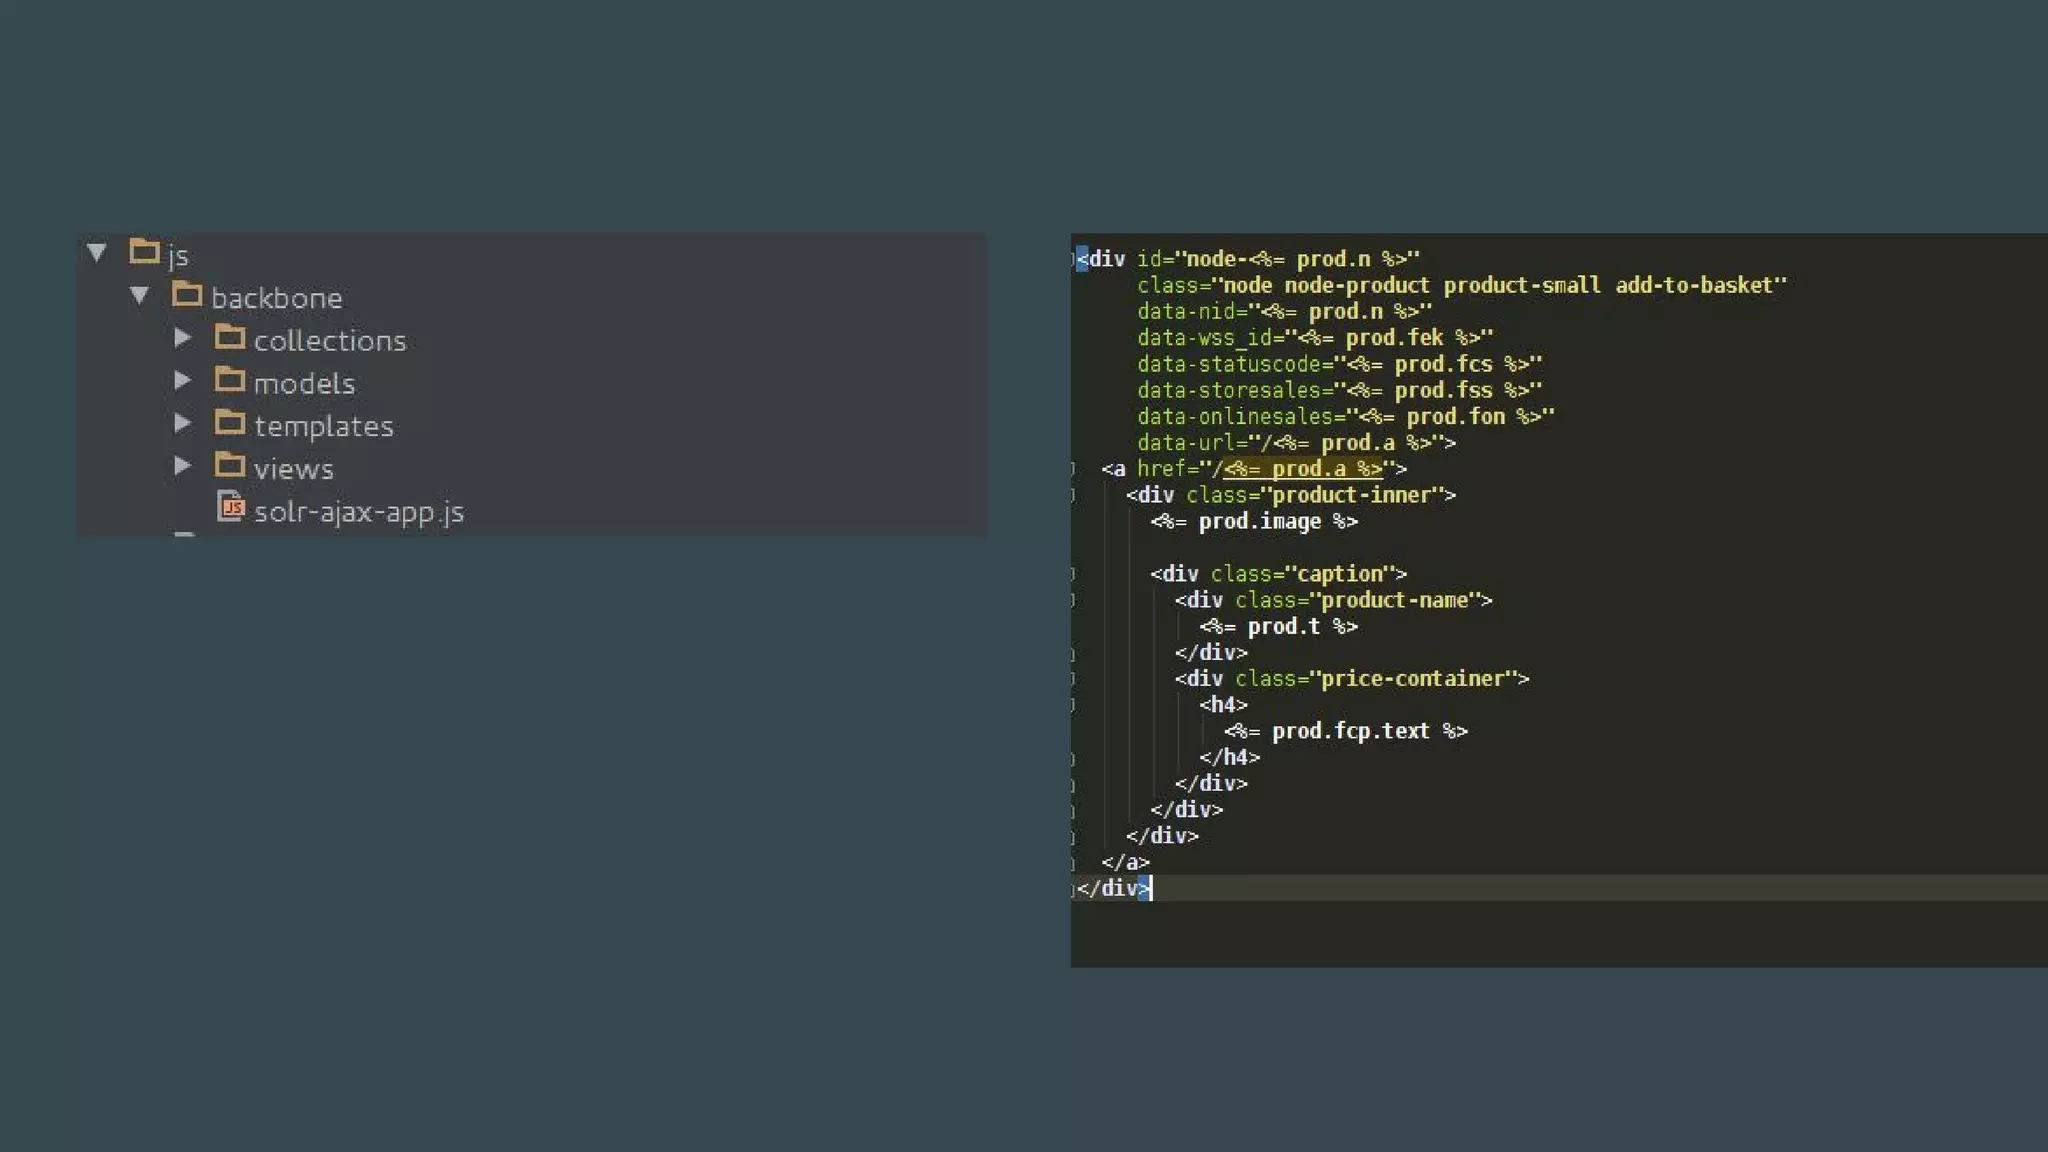This screenshot has height=1152, width=2048.
Task: Click the views folder icon
Action: point(230,466)
